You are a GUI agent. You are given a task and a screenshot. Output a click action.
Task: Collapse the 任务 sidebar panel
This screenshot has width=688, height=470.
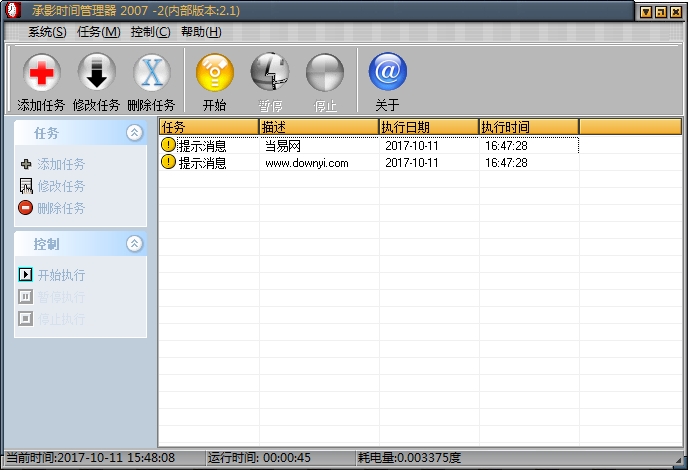[x=134, y=133]
